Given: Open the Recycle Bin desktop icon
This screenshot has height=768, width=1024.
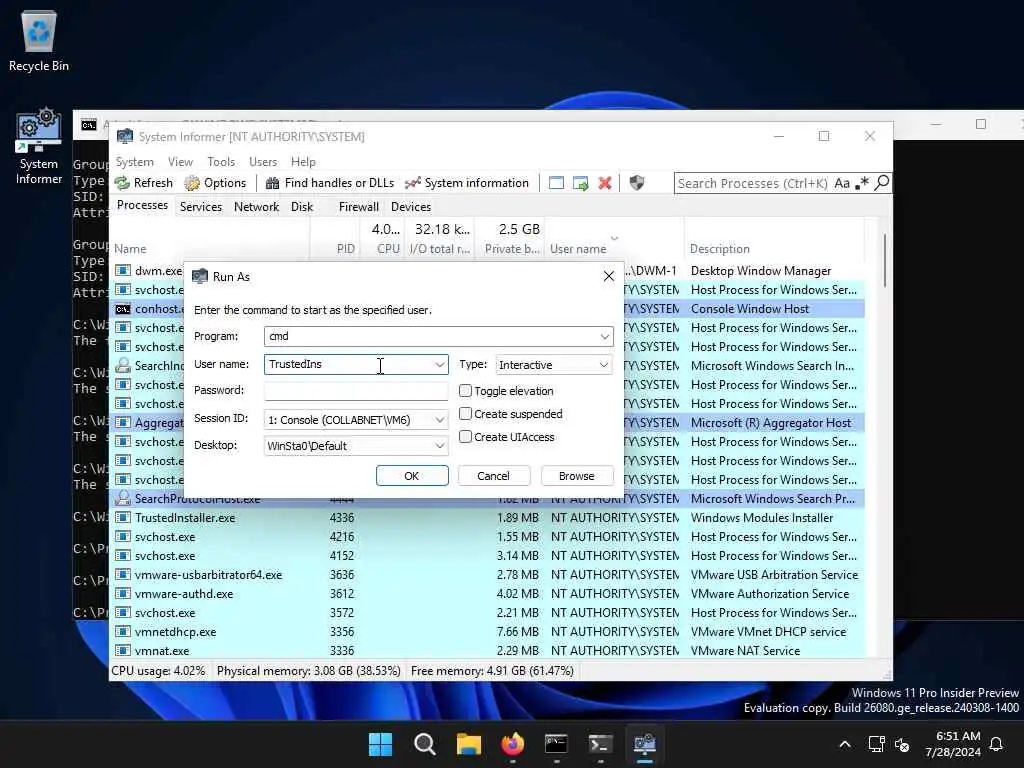Looking at the screenshot, I should pyautogui.click(x=39, y=40).
